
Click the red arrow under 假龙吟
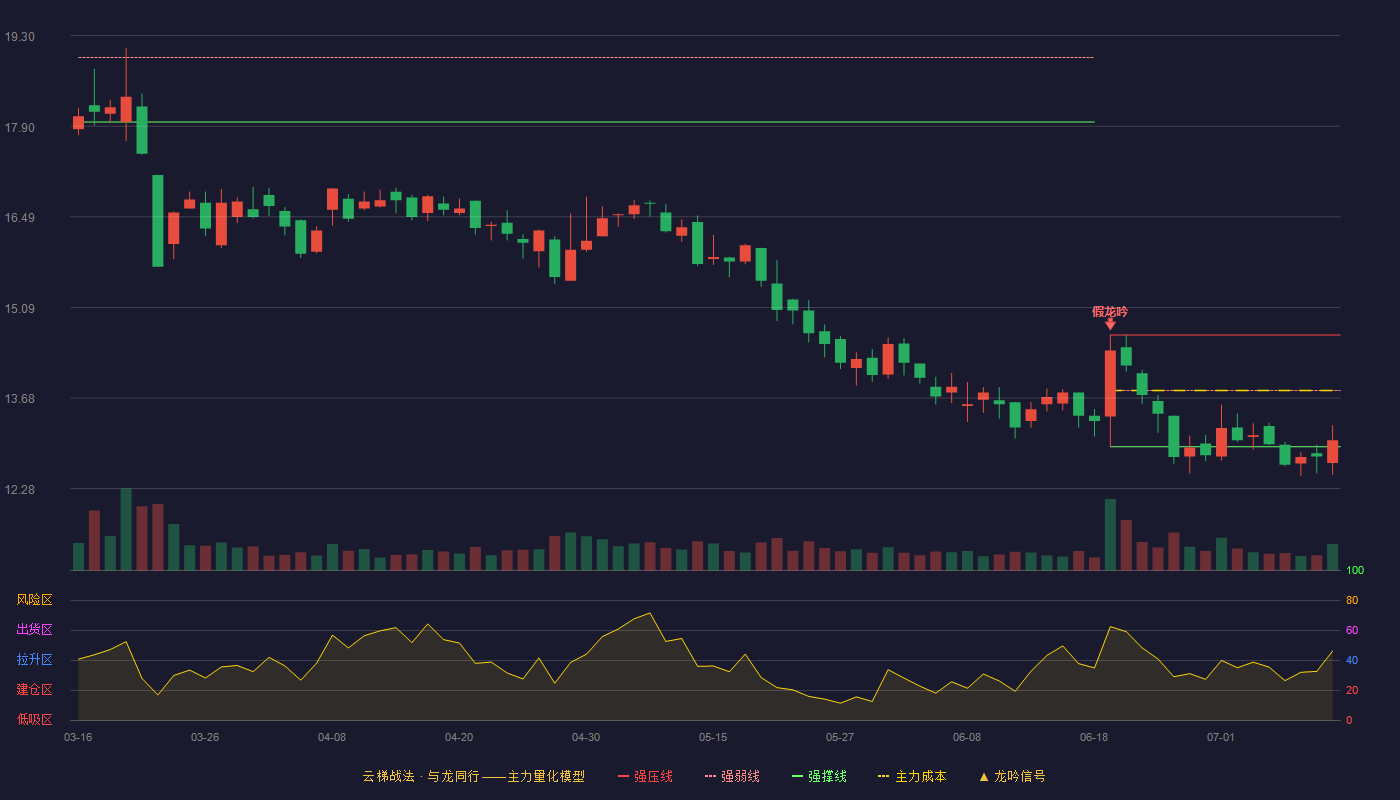(x=1110, y=324)
